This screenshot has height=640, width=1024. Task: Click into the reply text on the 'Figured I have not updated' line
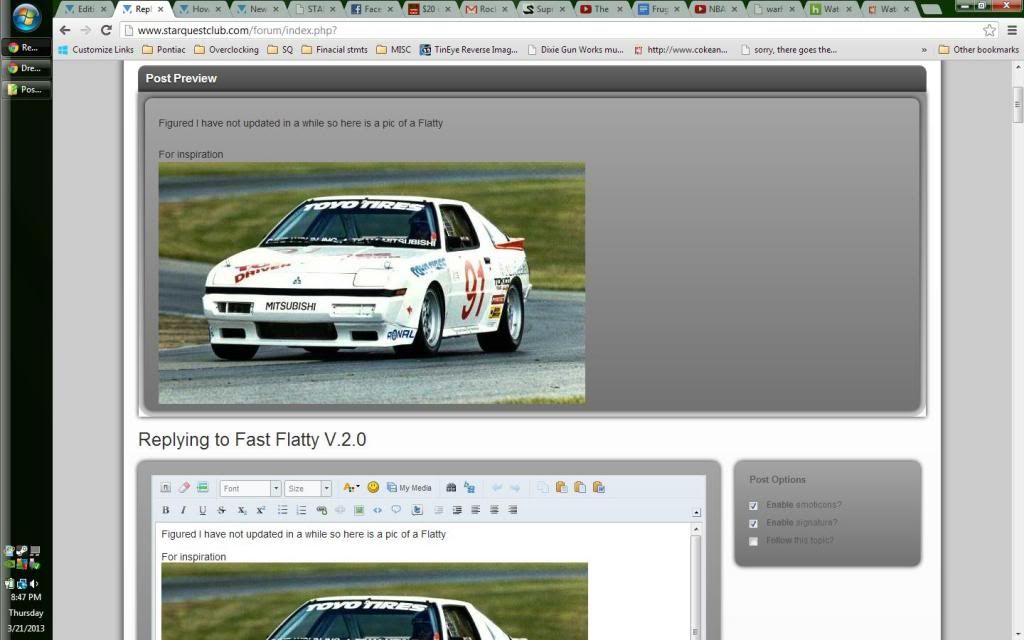303,534
